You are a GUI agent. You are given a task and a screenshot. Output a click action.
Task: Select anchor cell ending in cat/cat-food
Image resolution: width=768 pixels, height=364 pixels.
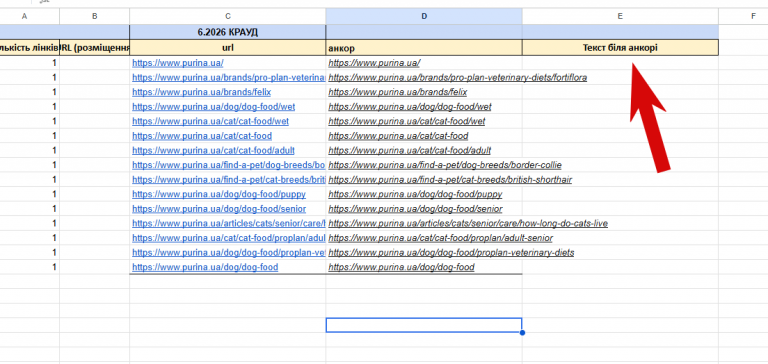click(x=424, y=136)
